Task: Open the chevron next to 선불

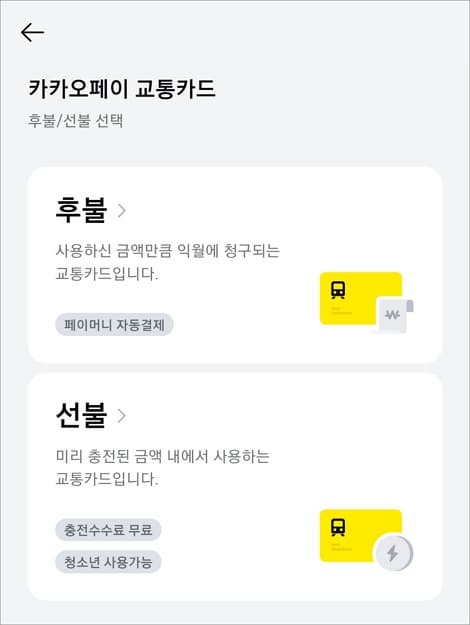Action: click(x=122, y=415)
